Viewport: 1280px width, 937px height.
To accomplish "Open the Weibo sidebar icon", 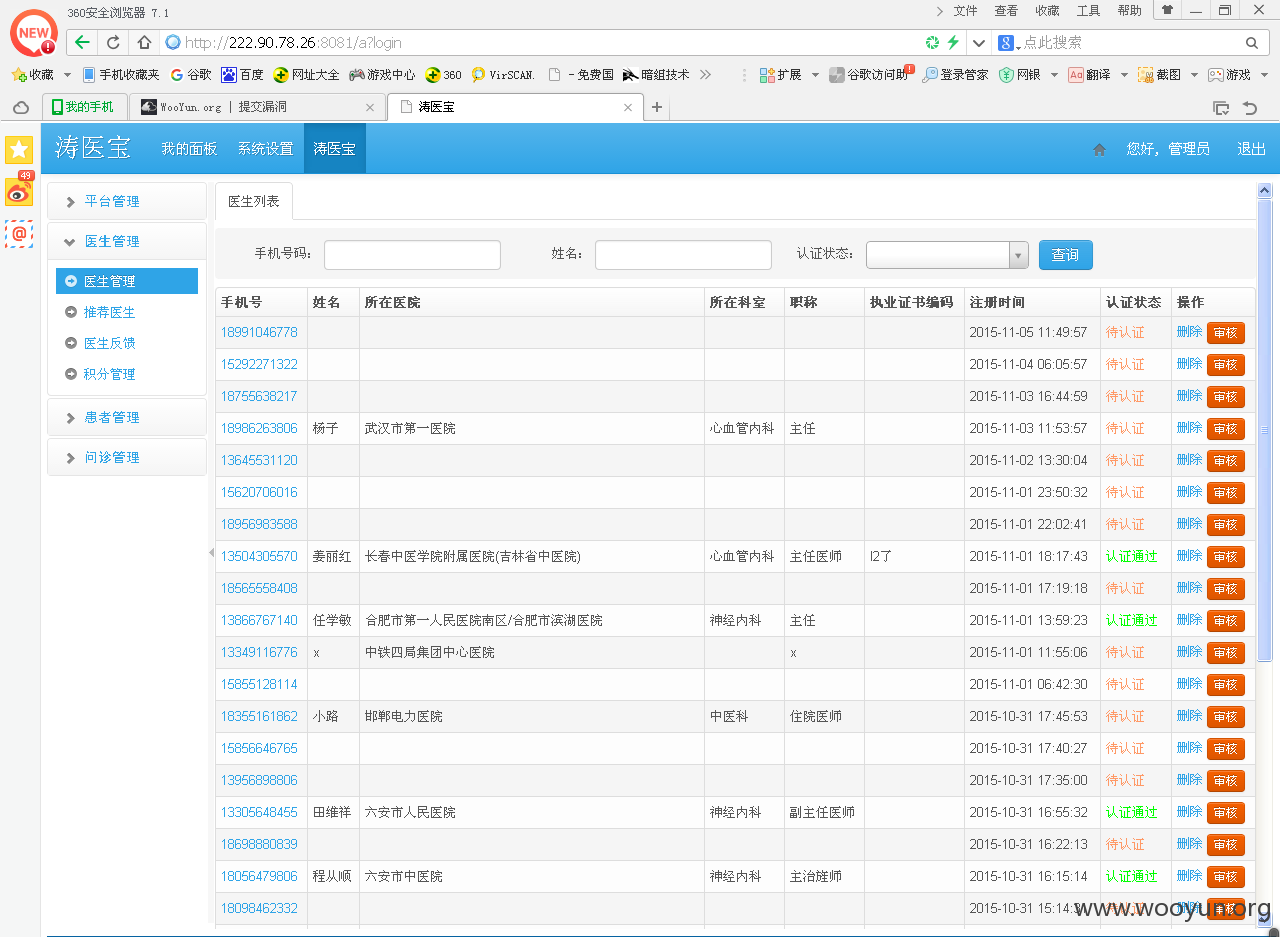I will 19,190.
